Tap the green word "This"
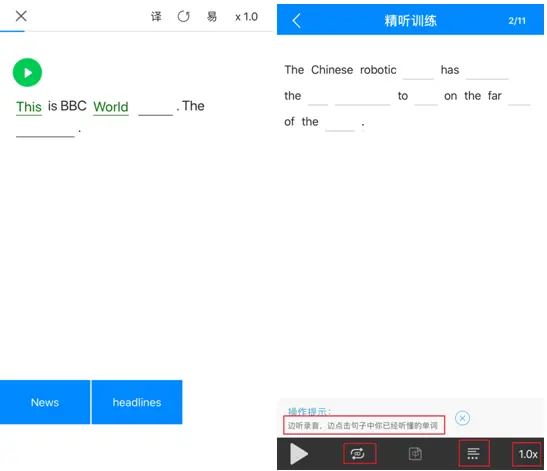The width and height of the screenshot is (547, 471). (x=29, y=107)
